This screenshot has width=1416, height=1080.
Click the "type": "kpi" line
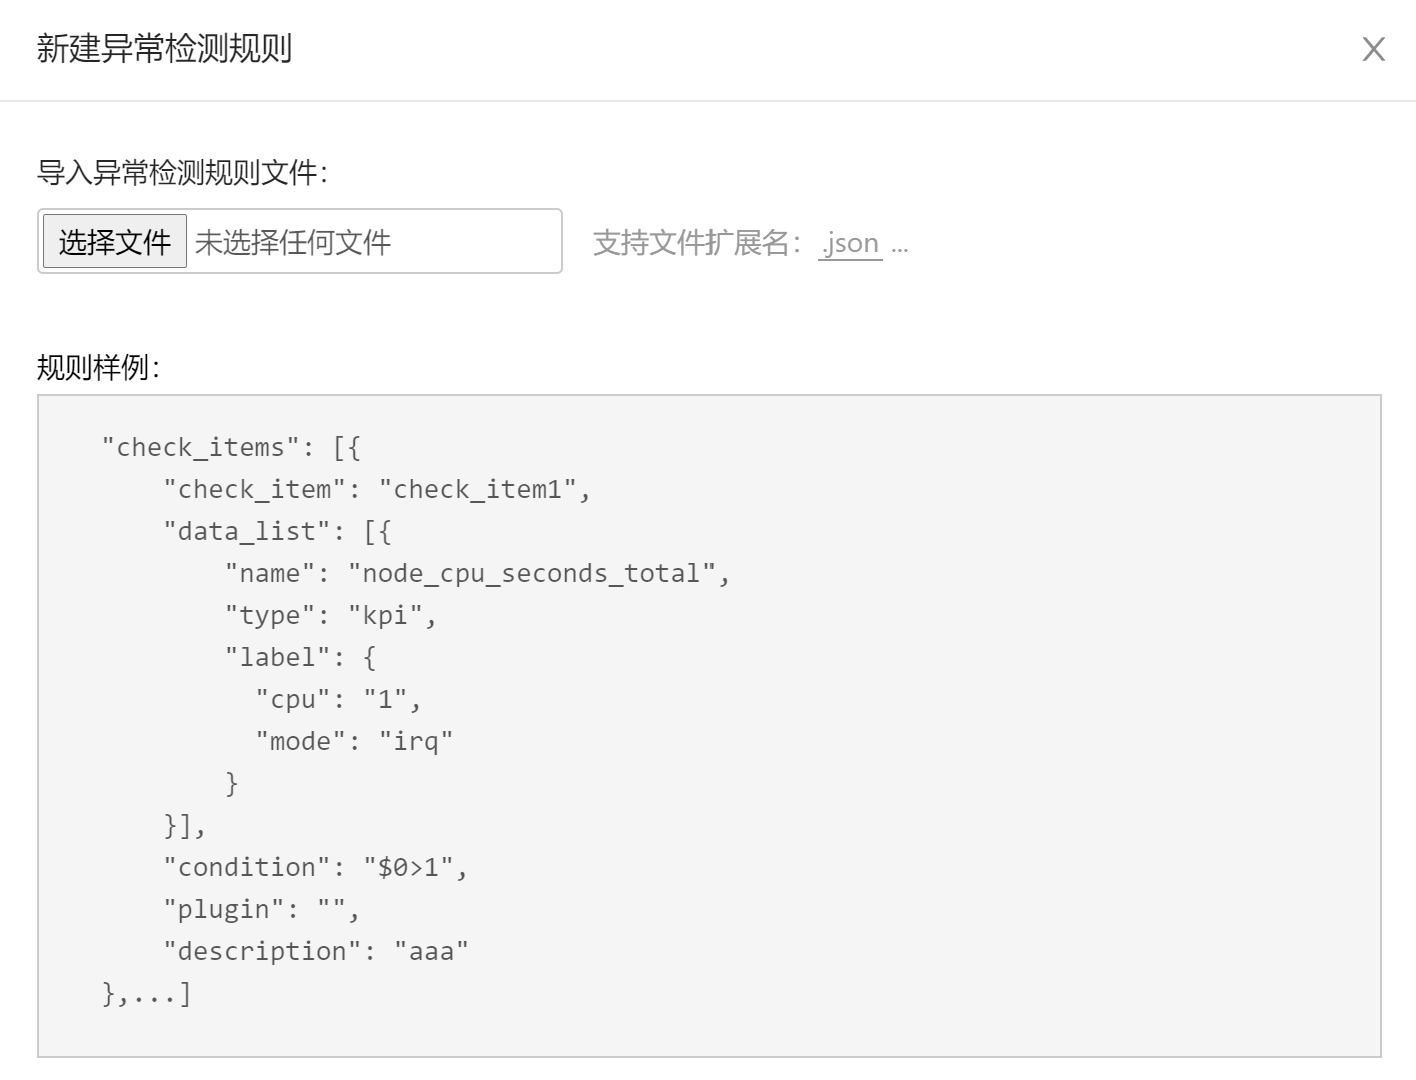pos(331,615)
